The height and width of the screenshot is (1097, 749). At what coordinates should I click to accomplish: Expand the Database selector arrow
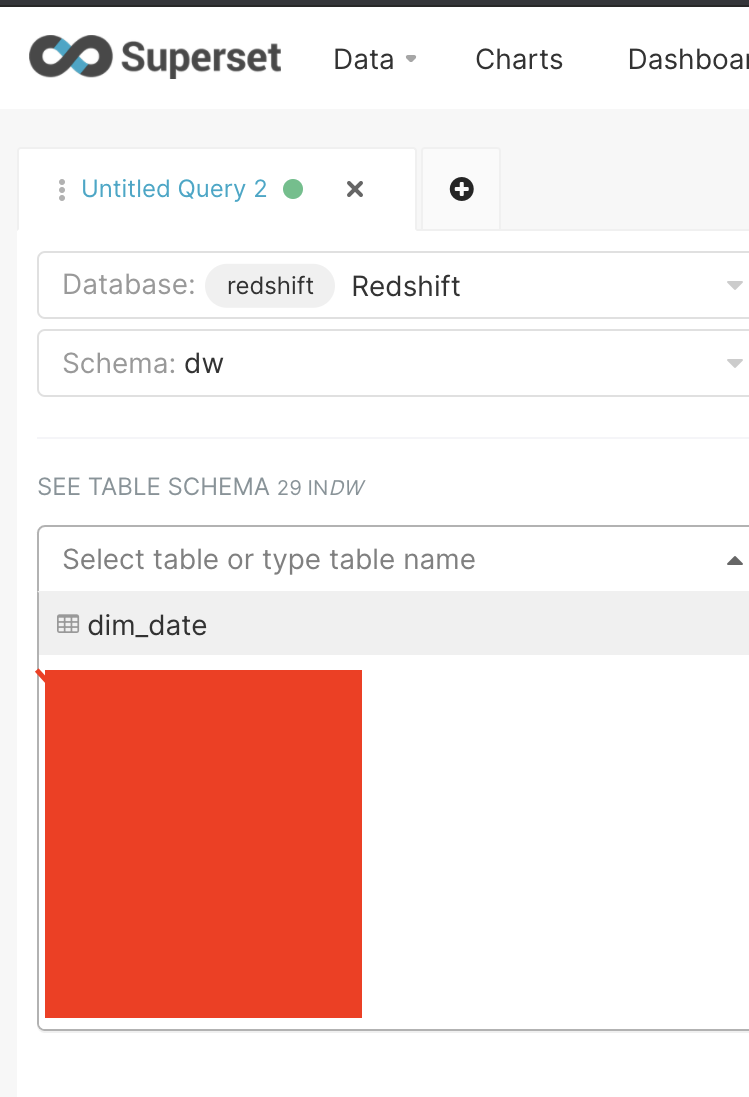[x=734, y=286]
